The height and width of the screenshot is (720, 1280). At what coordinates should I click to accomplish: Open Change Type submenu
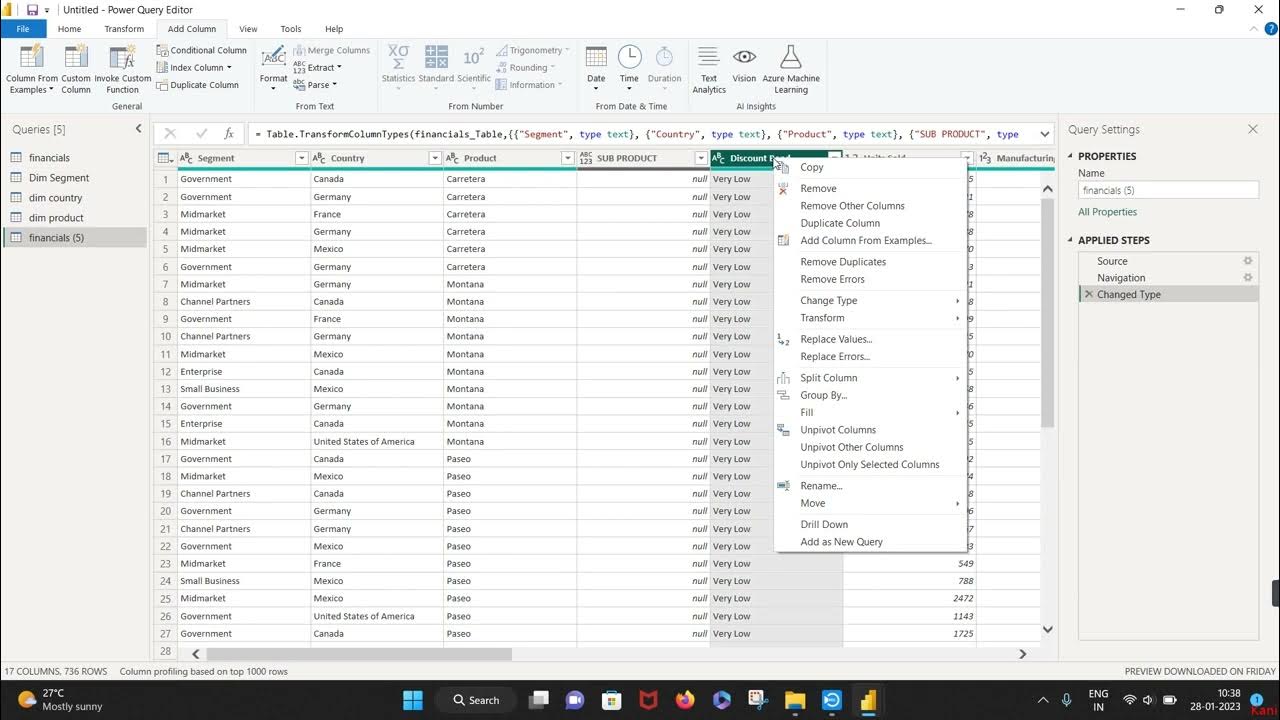[870, 300]
